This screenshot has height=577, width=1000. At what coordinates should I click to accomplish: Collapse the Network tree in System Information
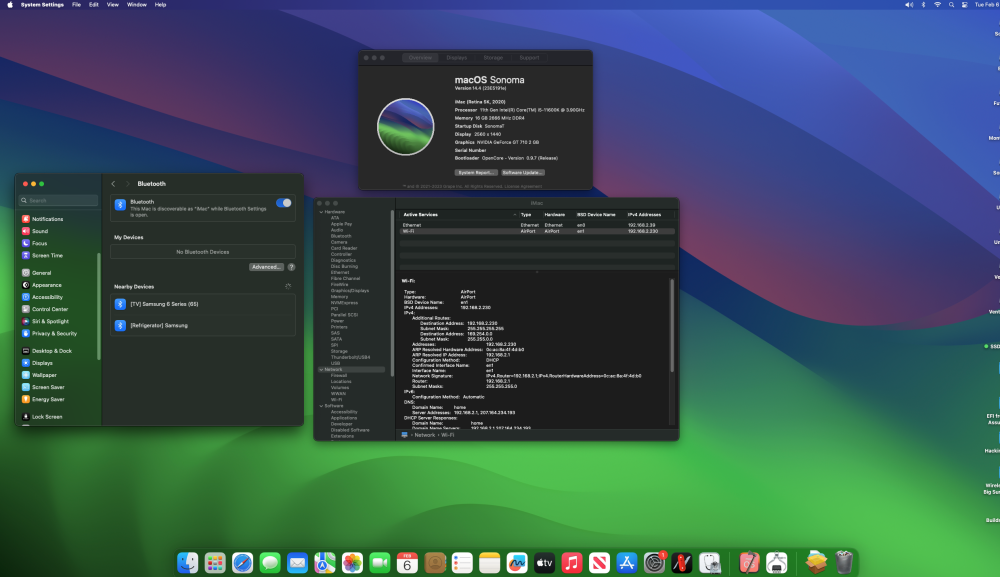point(321,369)
